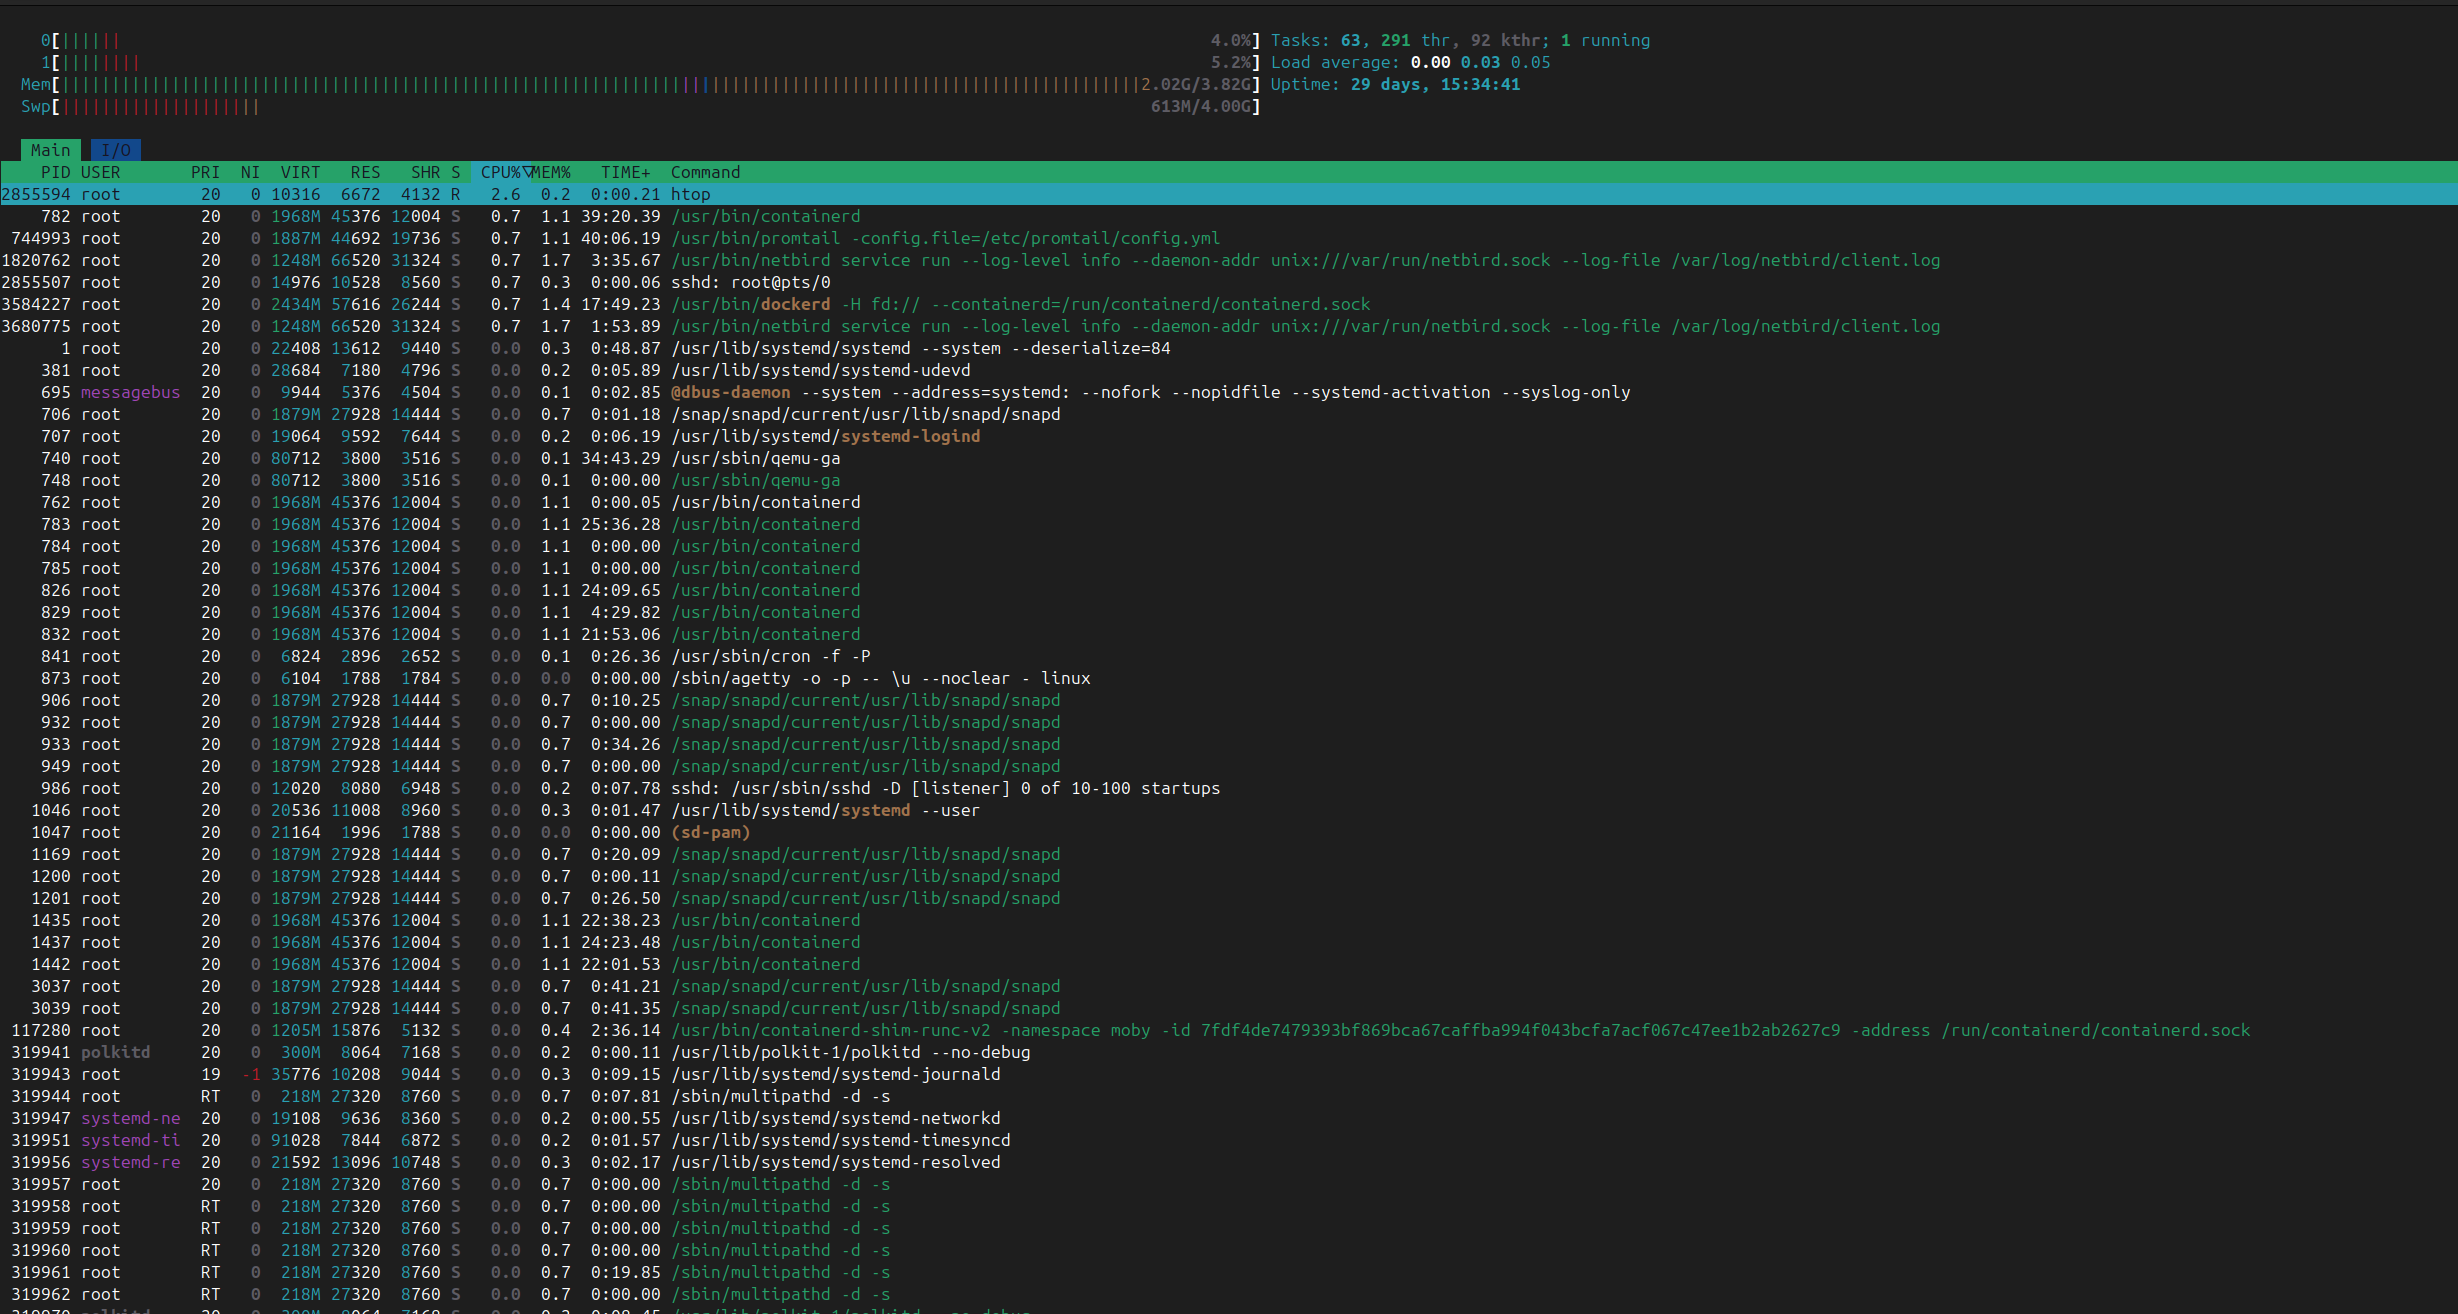2458x1314 pixels.
Task: Select the systemd-timesyncd process row
Action: point(1229,1140)
